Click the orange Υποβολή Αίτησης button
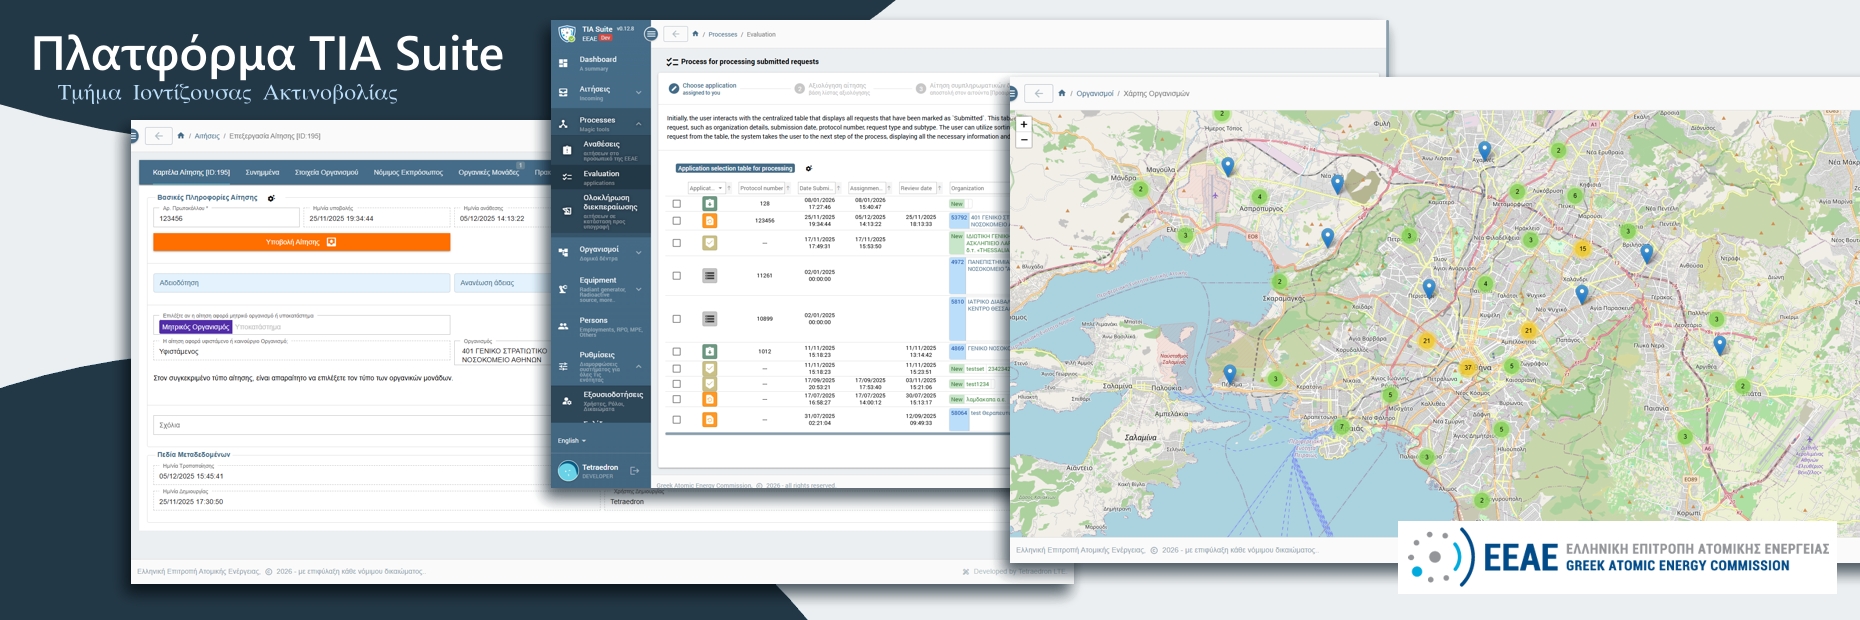 click(x=301, y=242)
